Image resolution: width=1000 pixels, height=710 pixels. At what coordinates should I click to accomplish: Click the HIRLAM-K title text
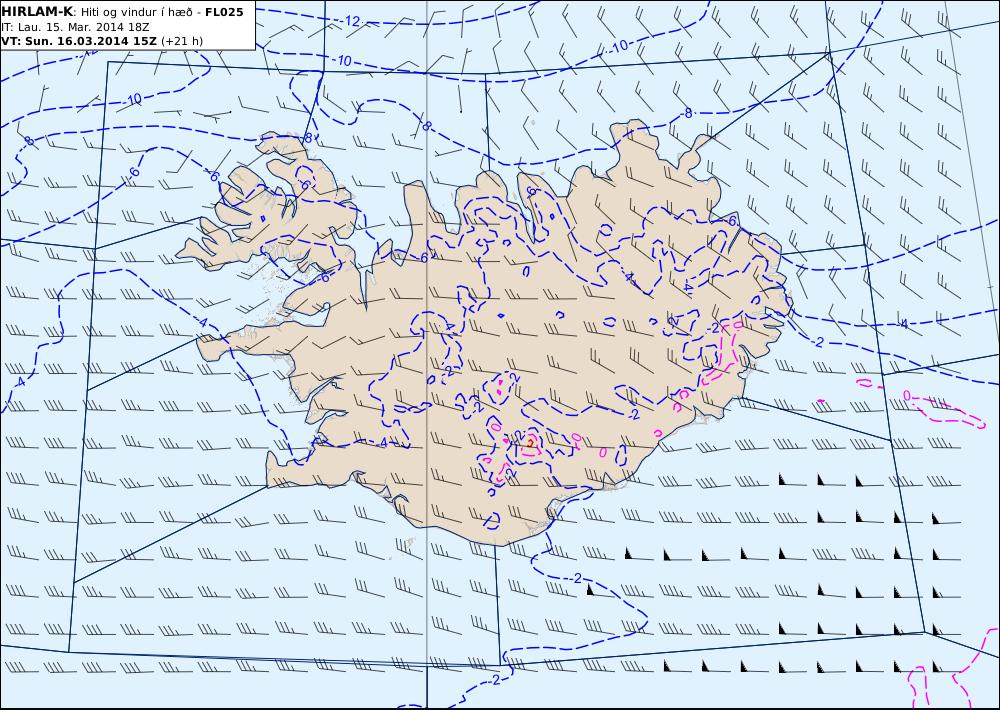38,12
